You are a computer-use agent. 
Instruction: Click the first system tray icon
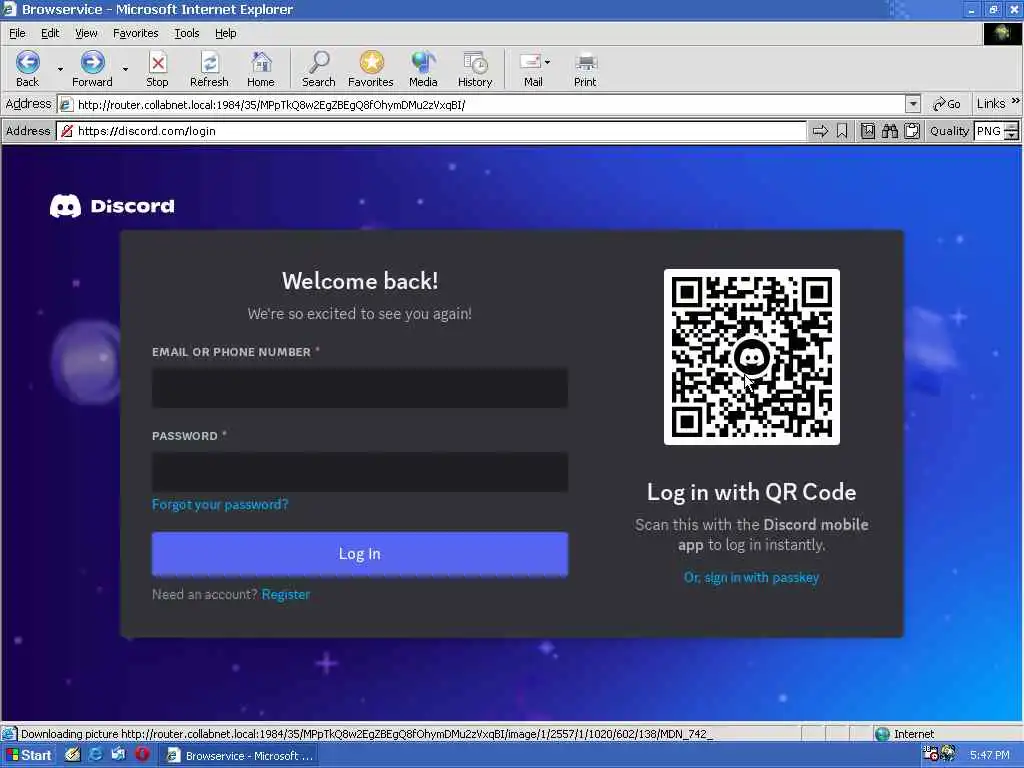tap(930, 754)
